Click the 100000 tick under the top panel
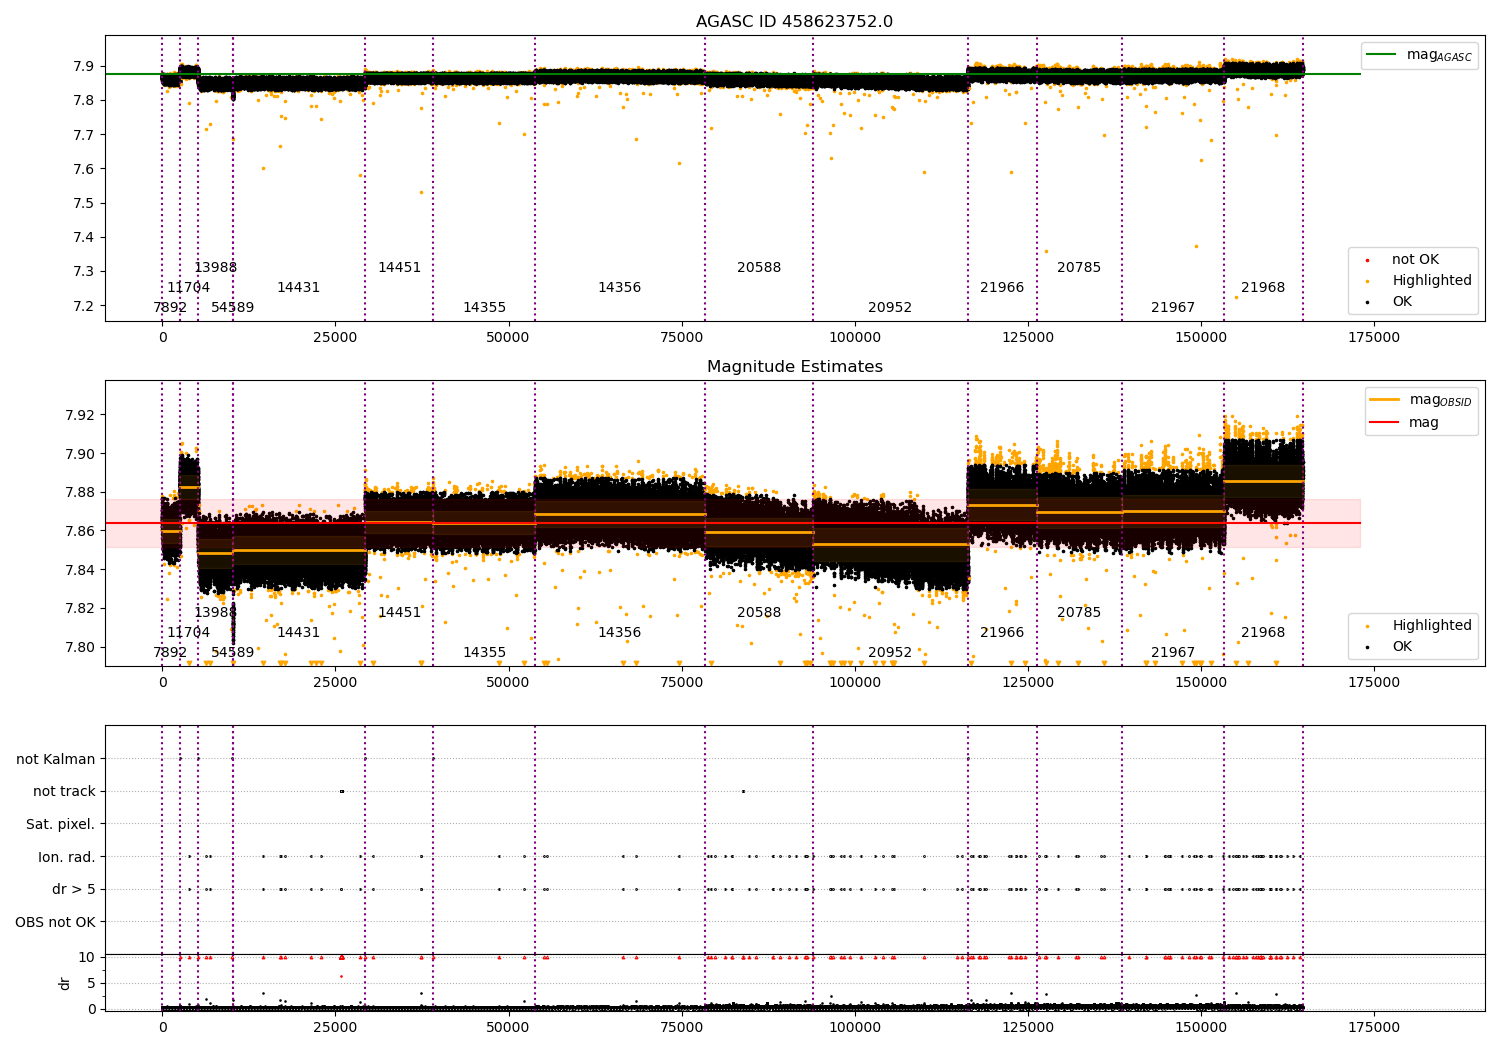The image size is (1500, 1050). click(x=855, y=338)
